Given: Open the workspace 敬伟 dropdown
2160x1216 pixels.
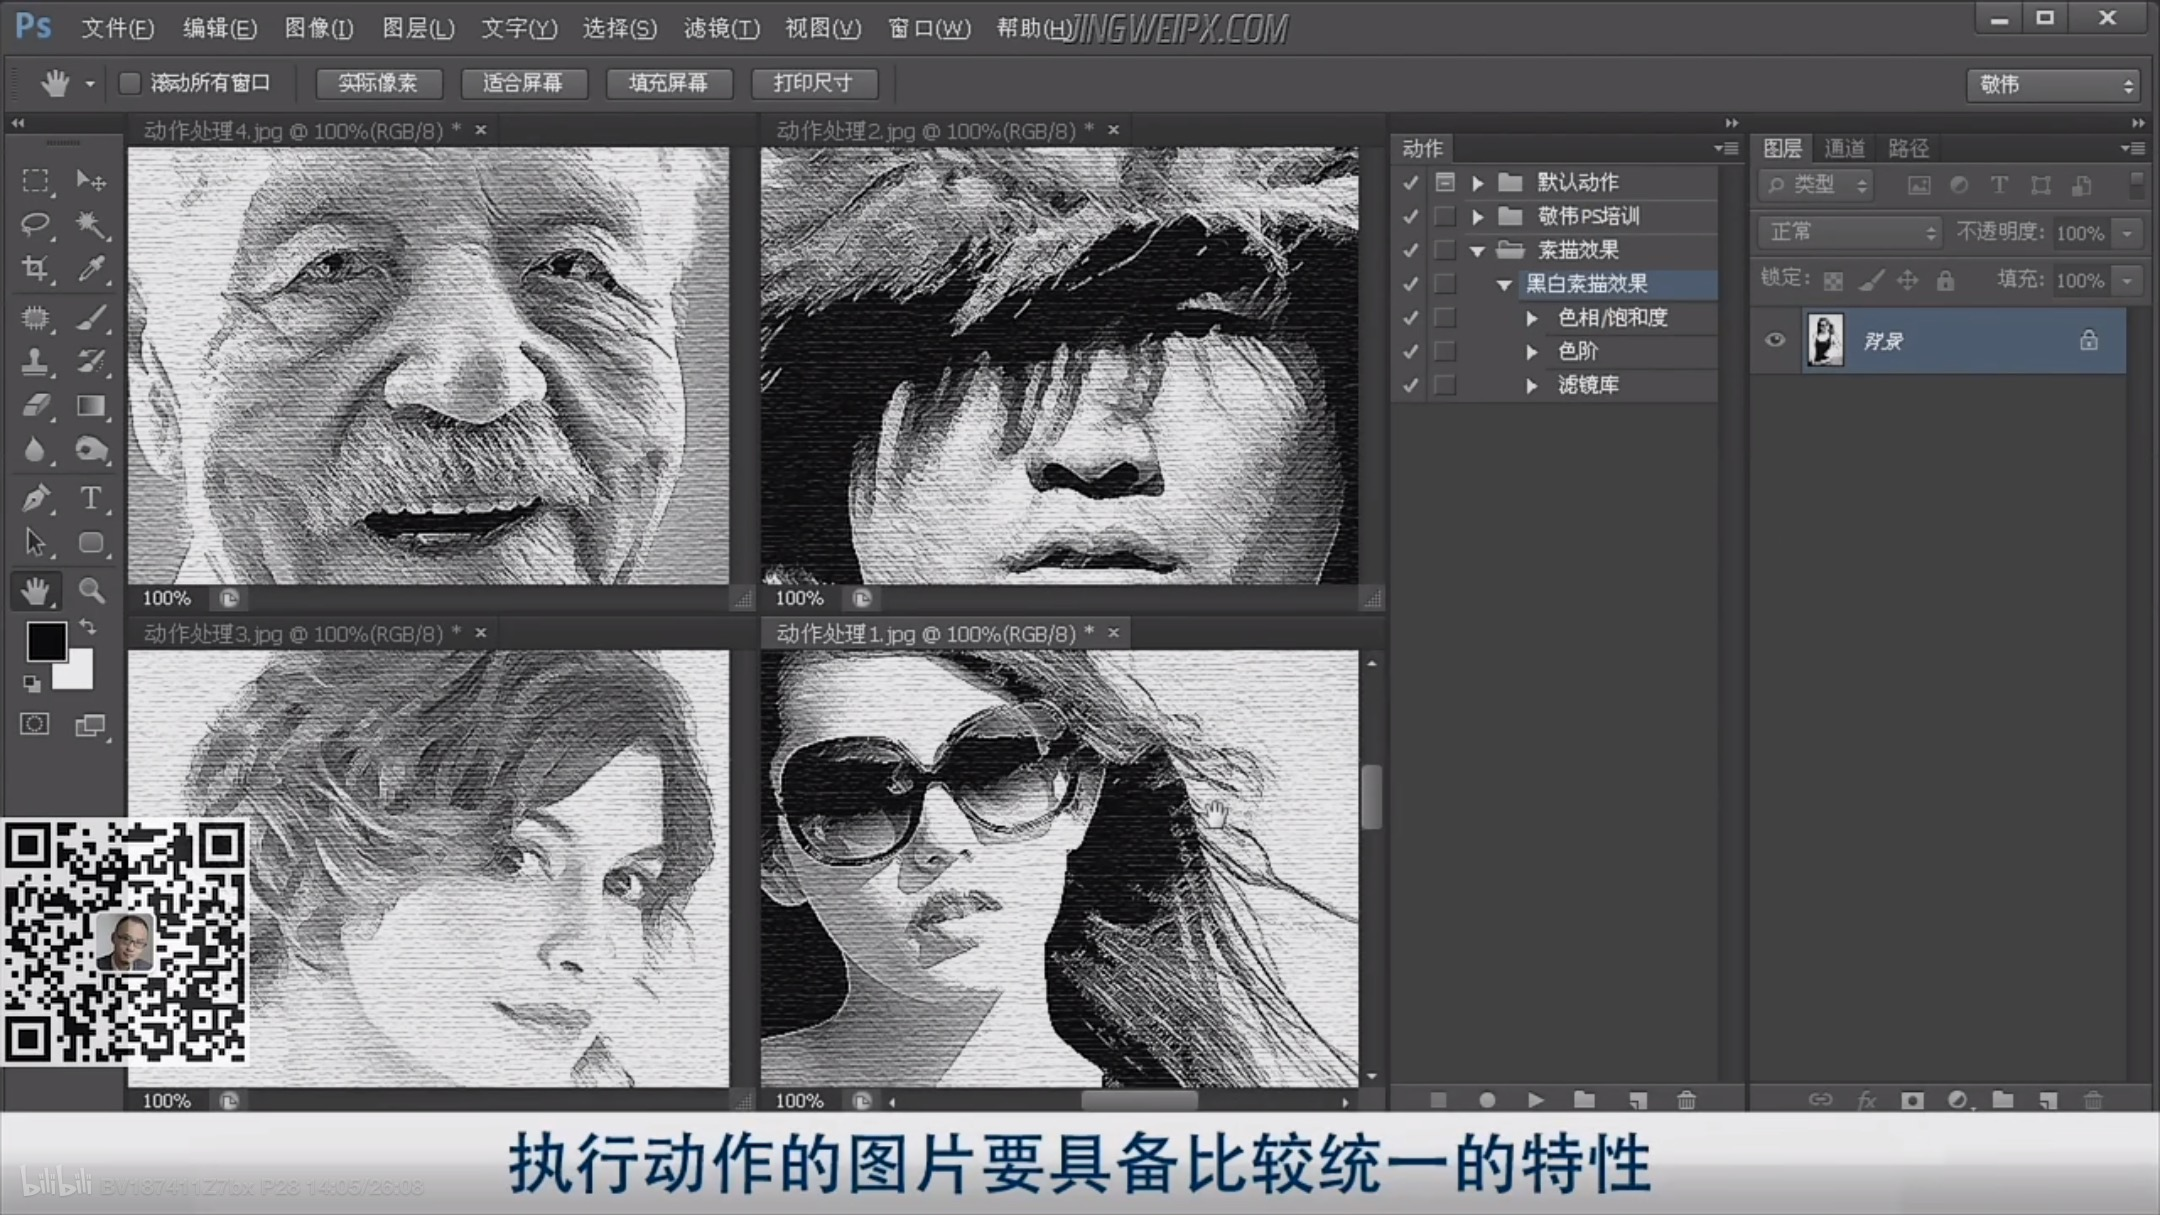Looking at the screenshot, I should 2054,85.
